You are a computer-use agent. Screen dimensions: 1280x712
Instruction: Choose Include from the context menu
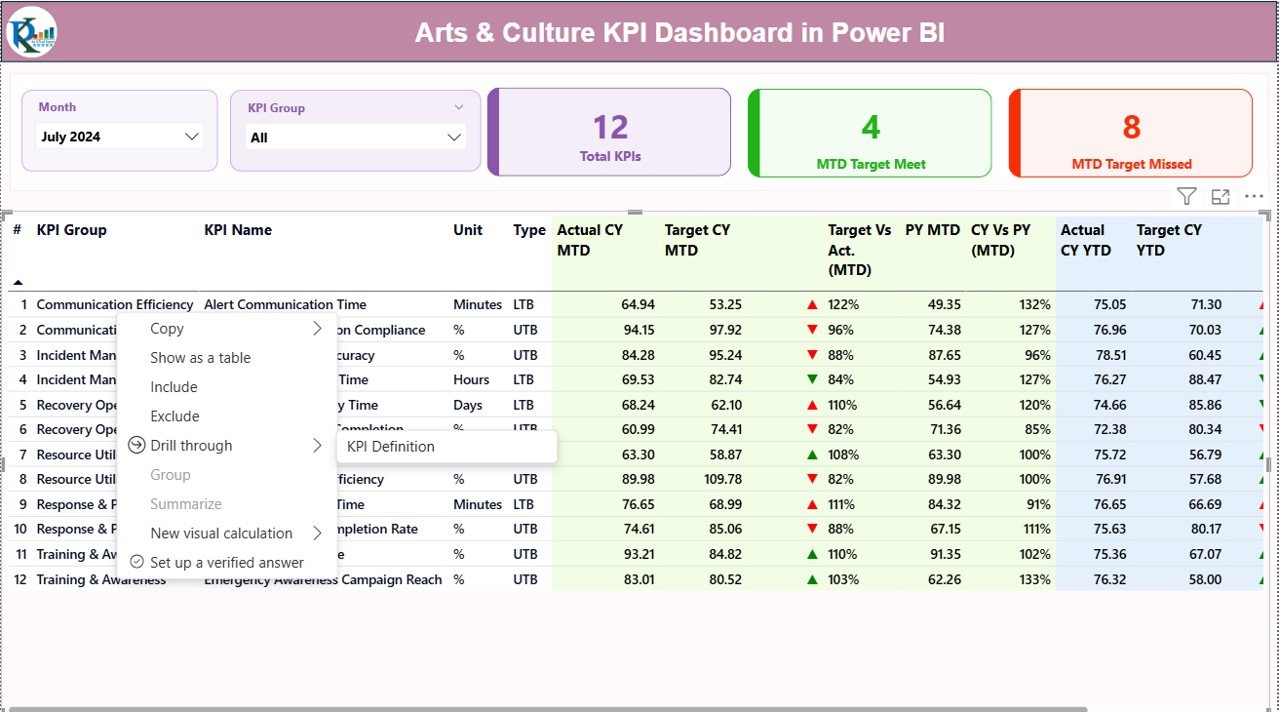[x=174, y=387]
